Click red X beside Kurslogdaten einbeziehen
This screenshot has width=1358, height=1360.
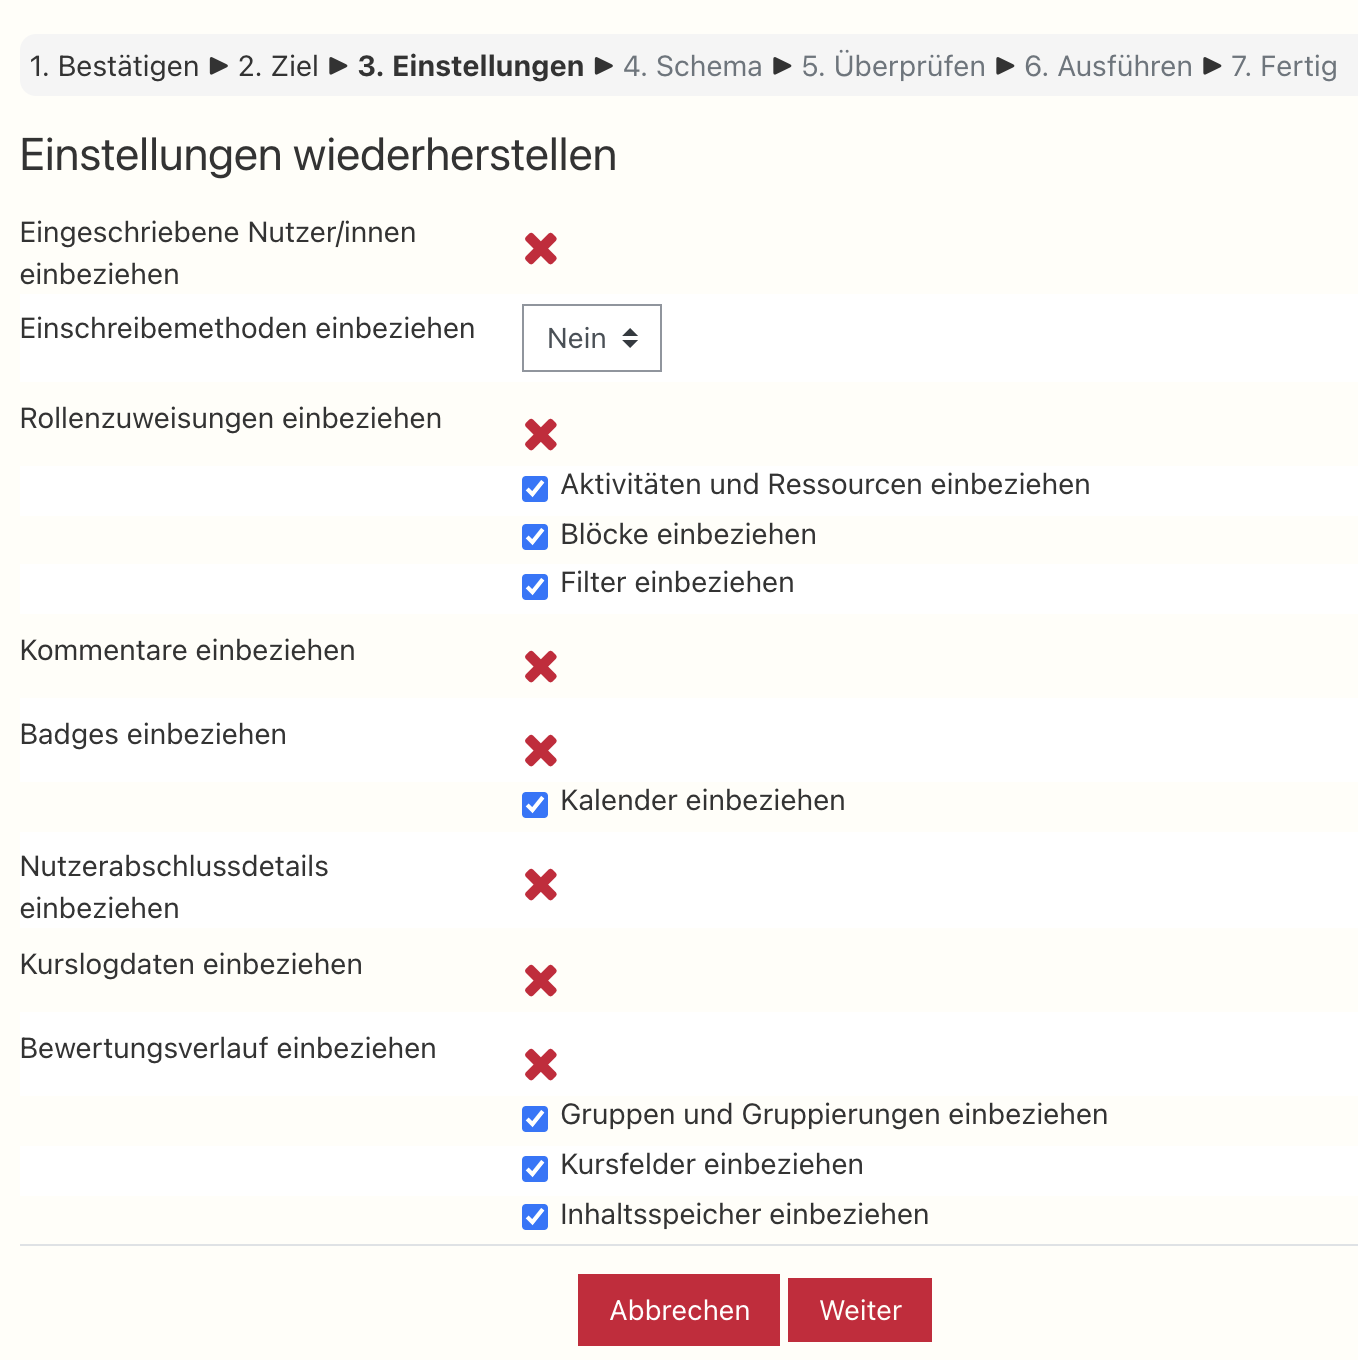pos(541,980)
